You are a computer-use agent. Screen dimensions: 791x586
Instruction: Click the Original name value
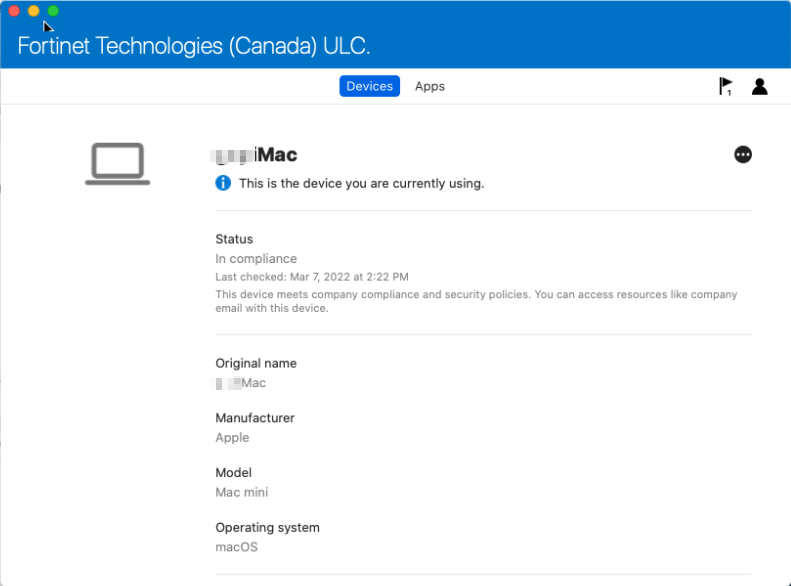pyautogui.click(x=241, y=383)
